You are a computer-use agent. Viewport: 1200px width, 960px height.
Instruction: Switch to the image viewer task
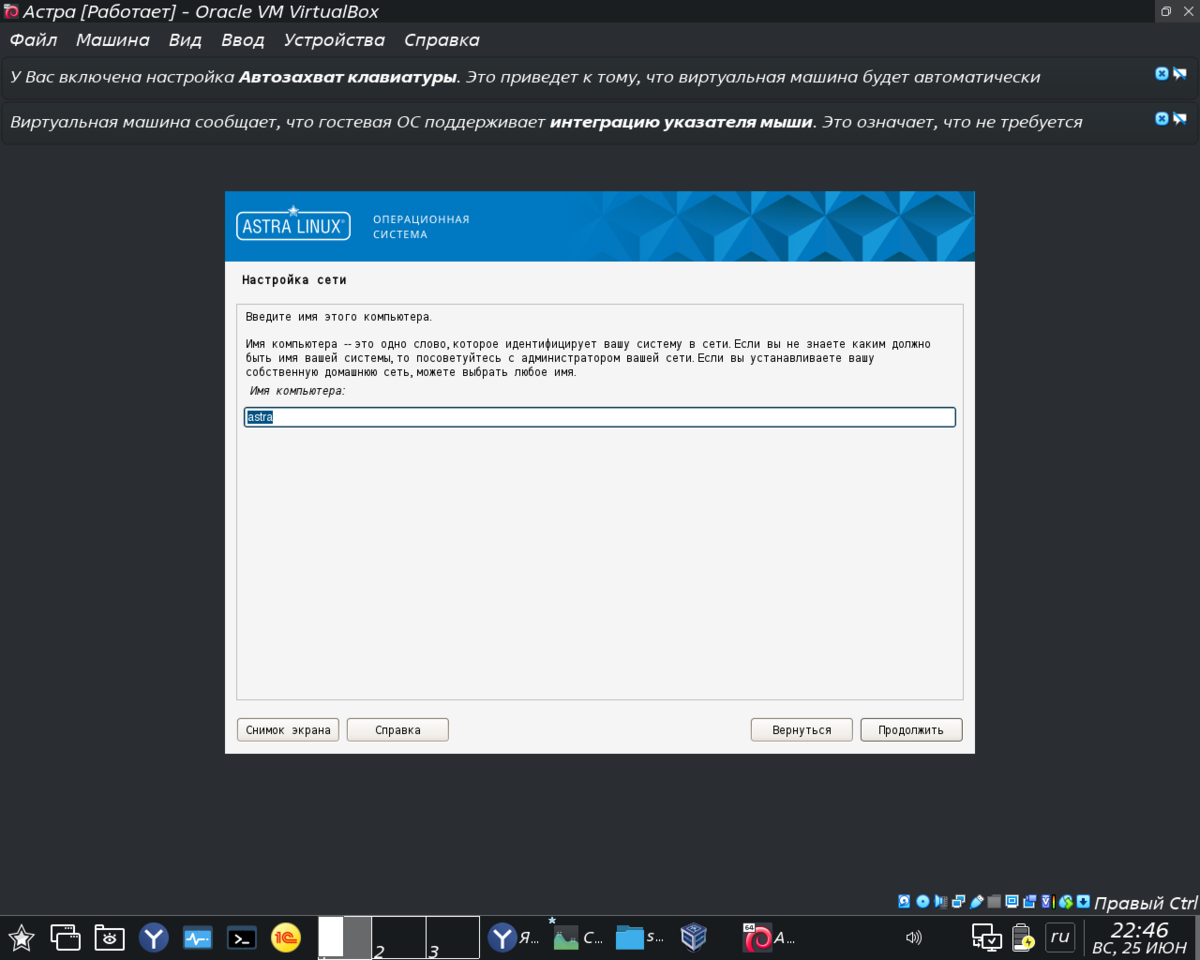[x=578, y=937]
